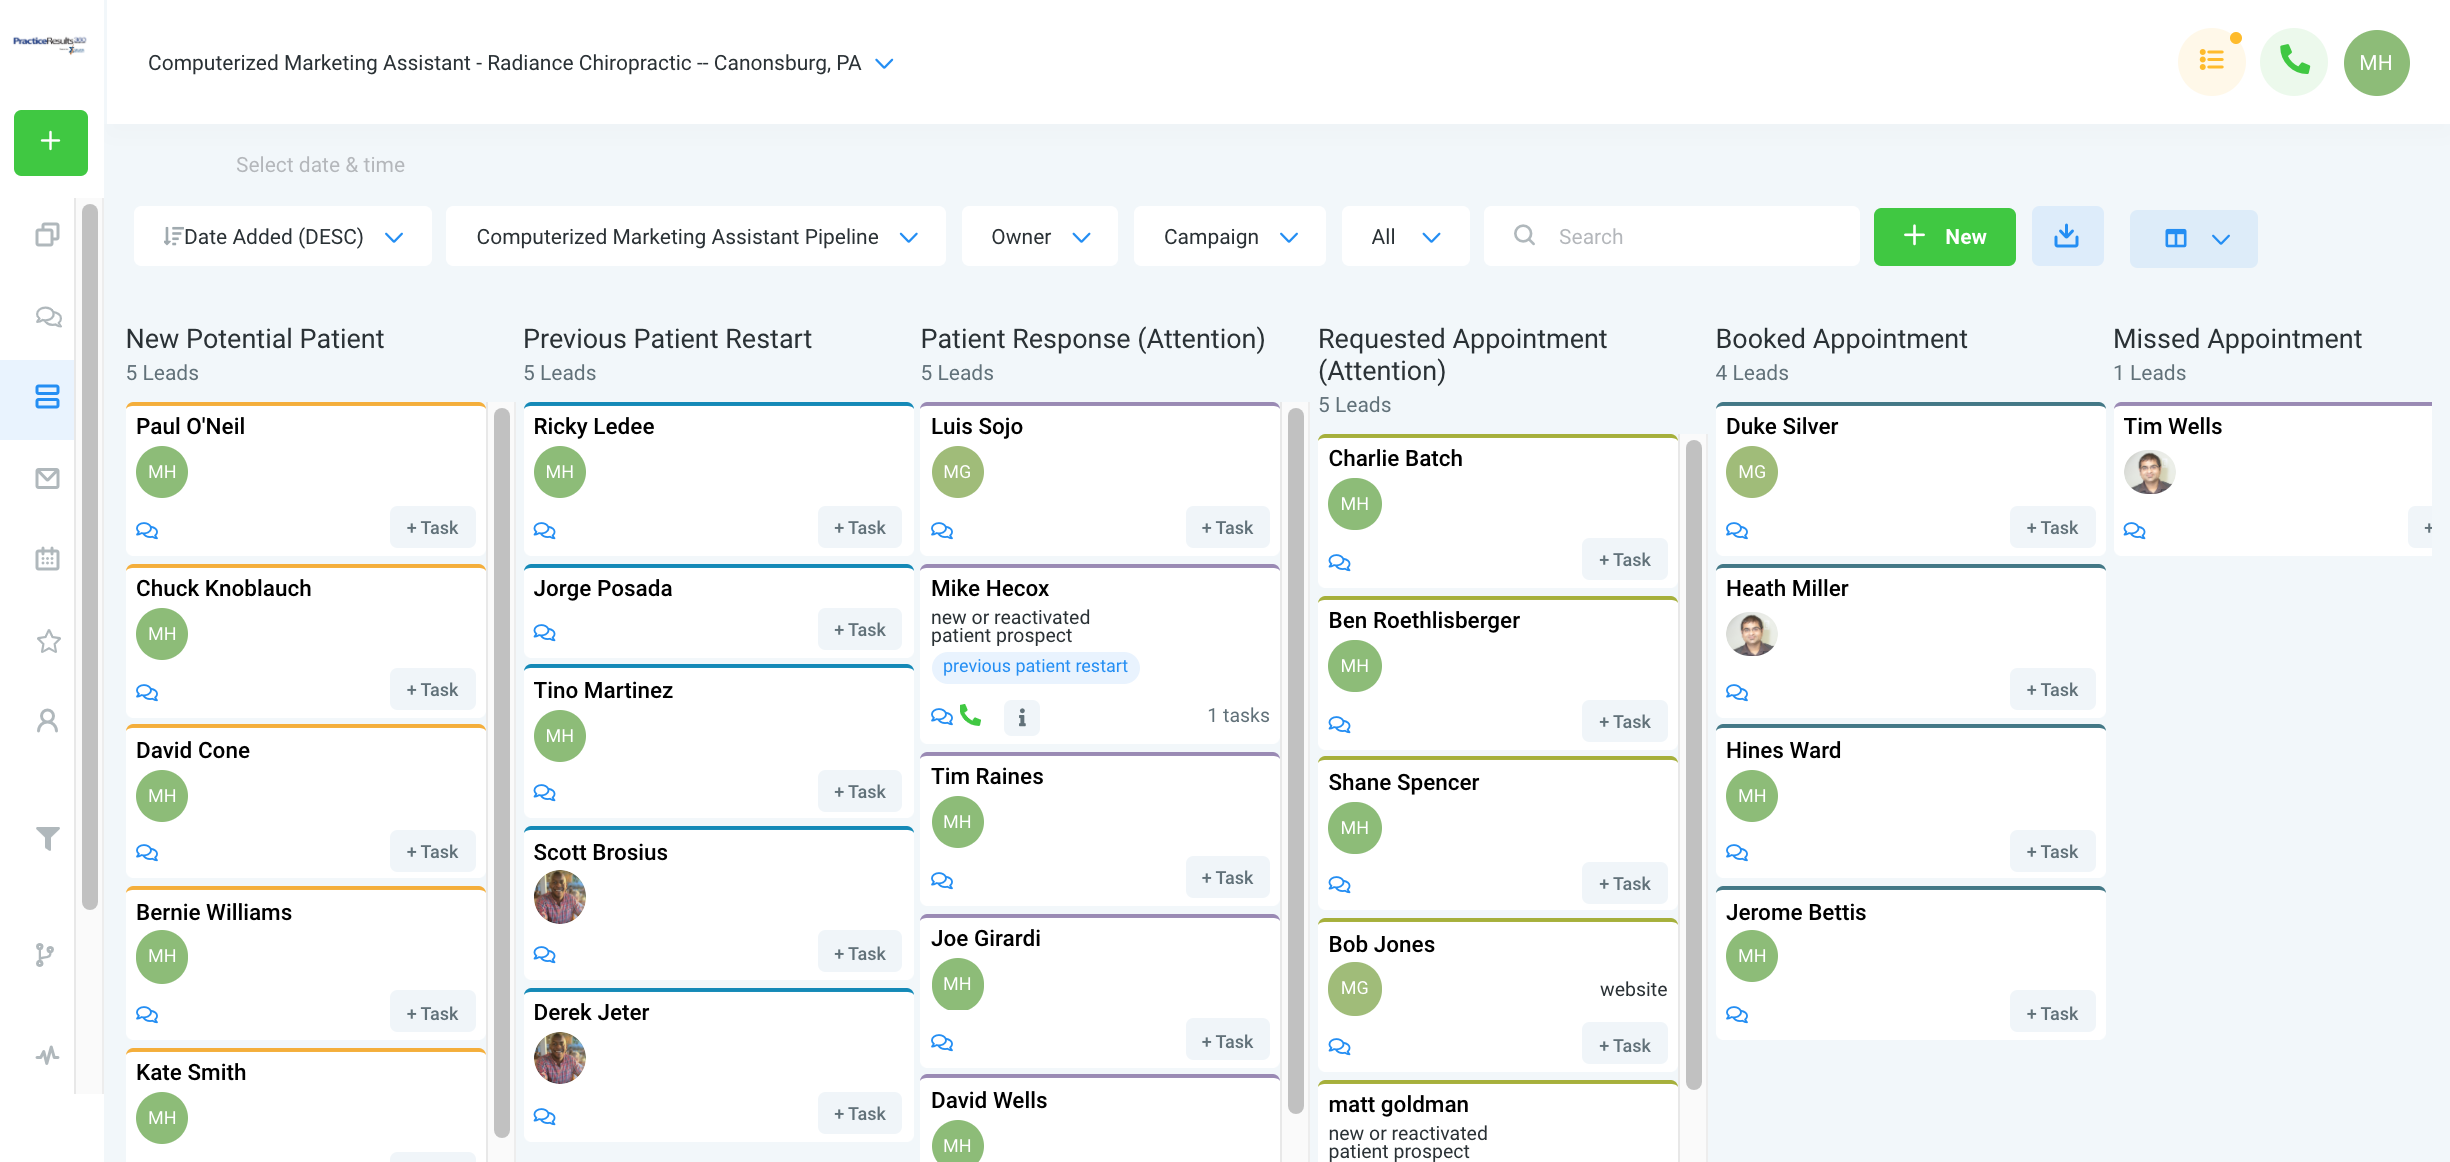Open the conversations icon in sidebar

[x=48, y=317]
